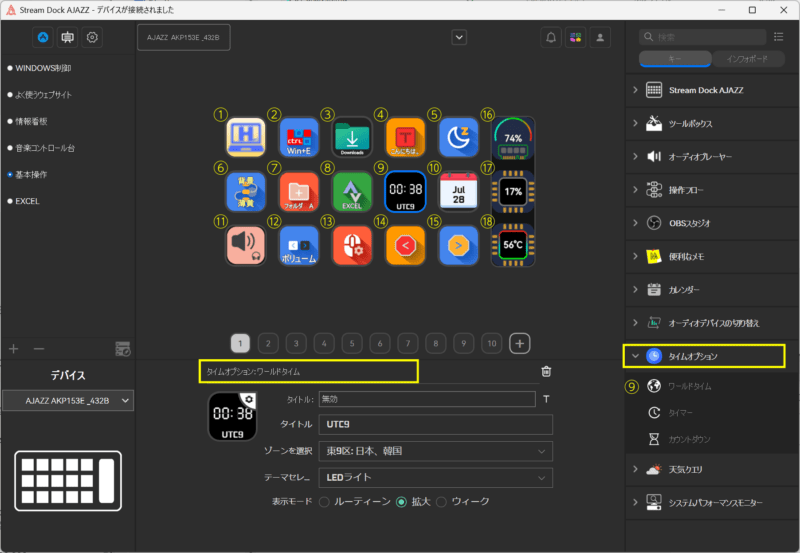Click the タイトル field containing UTC9
The width and height of the screenshot is (800, 553).
tap(436, 424)
